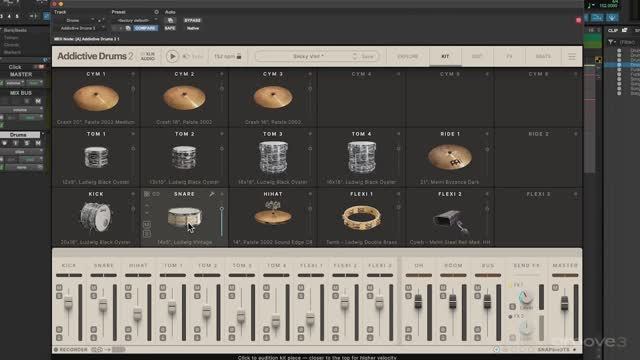Open the KICK slot menu arrow
640x360 pixels.
[x=133, y=194]
